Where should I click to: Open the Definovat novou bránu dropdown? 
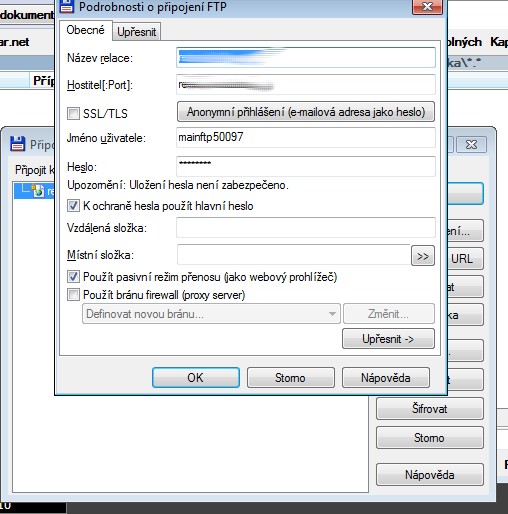point(211,314)
